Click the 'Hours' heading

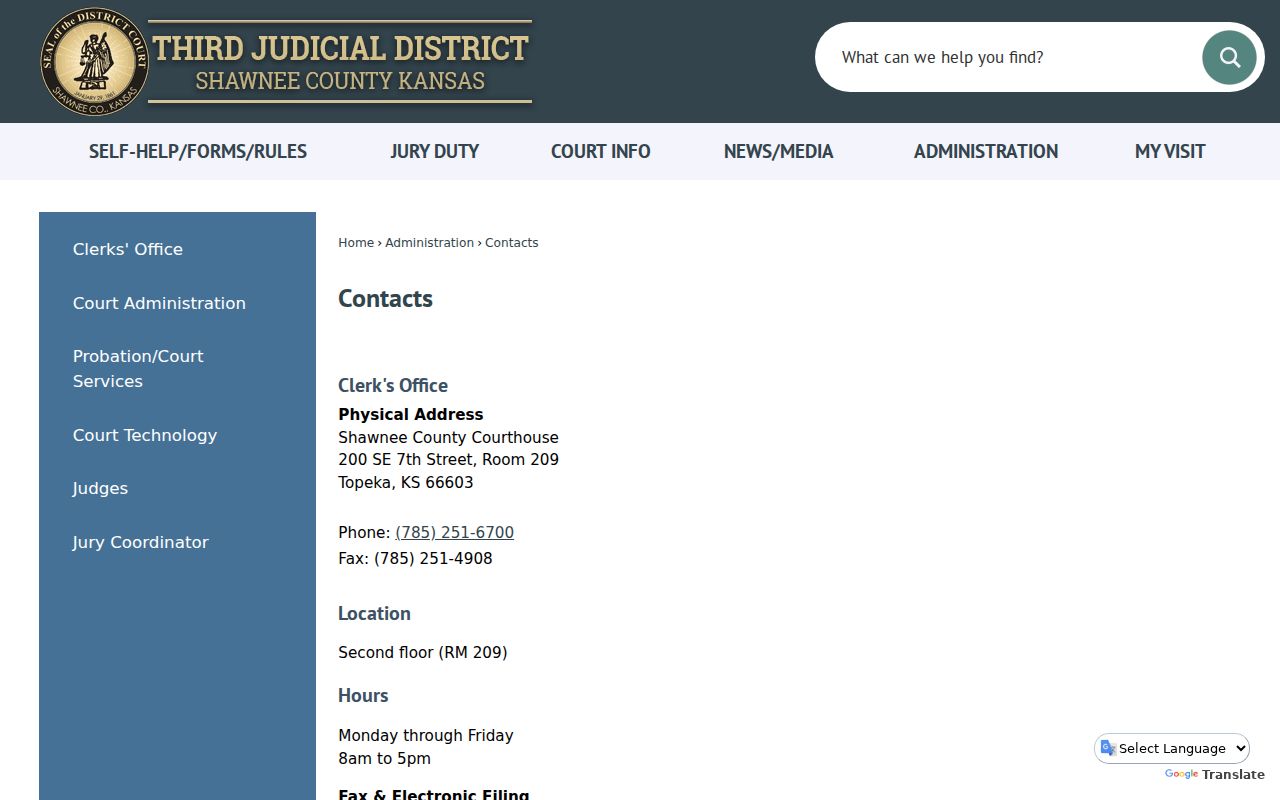tap(363, 695)
